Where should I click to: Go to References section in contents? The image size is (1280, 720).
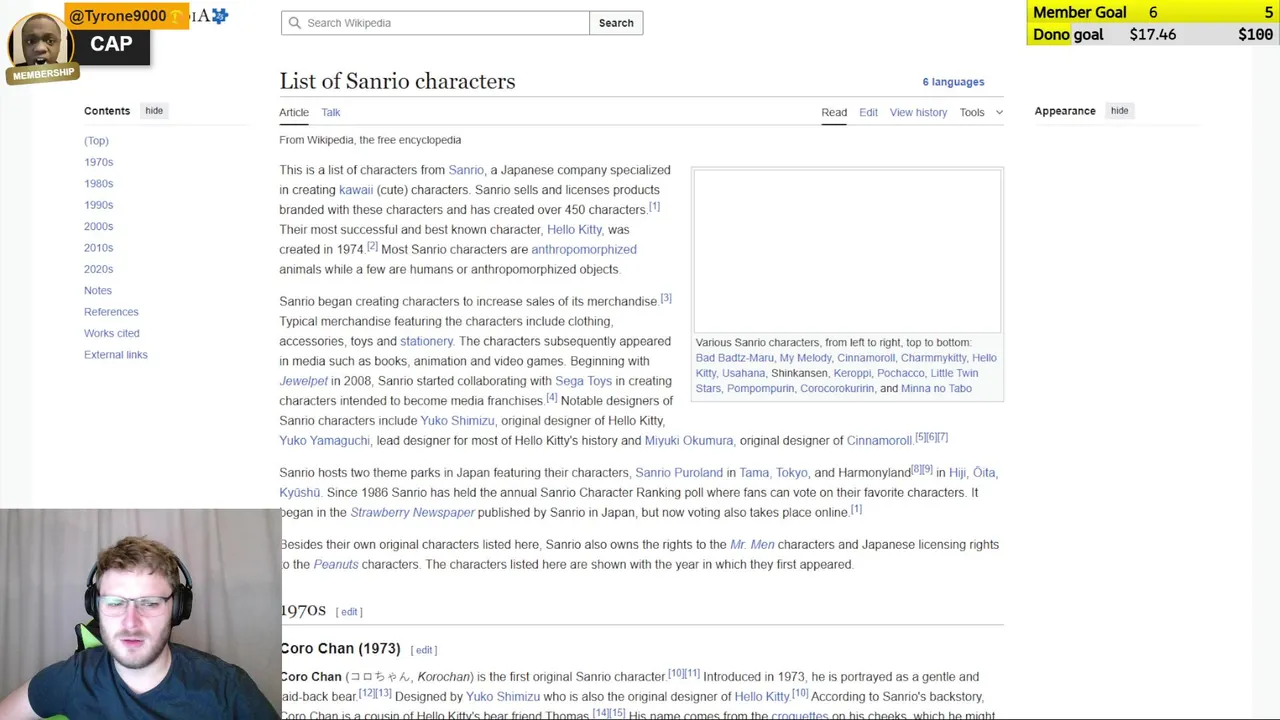111,312
